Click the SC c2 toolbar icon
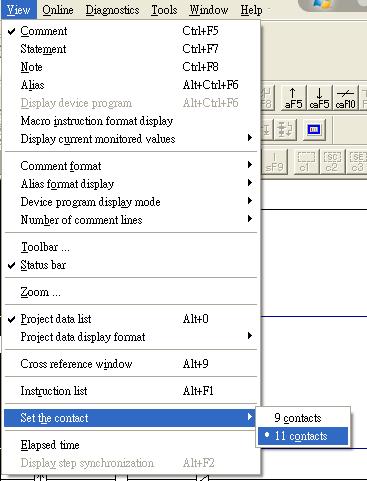Viewport: 367px width, 481px height. pyautogui.click(x=331, y=162)
